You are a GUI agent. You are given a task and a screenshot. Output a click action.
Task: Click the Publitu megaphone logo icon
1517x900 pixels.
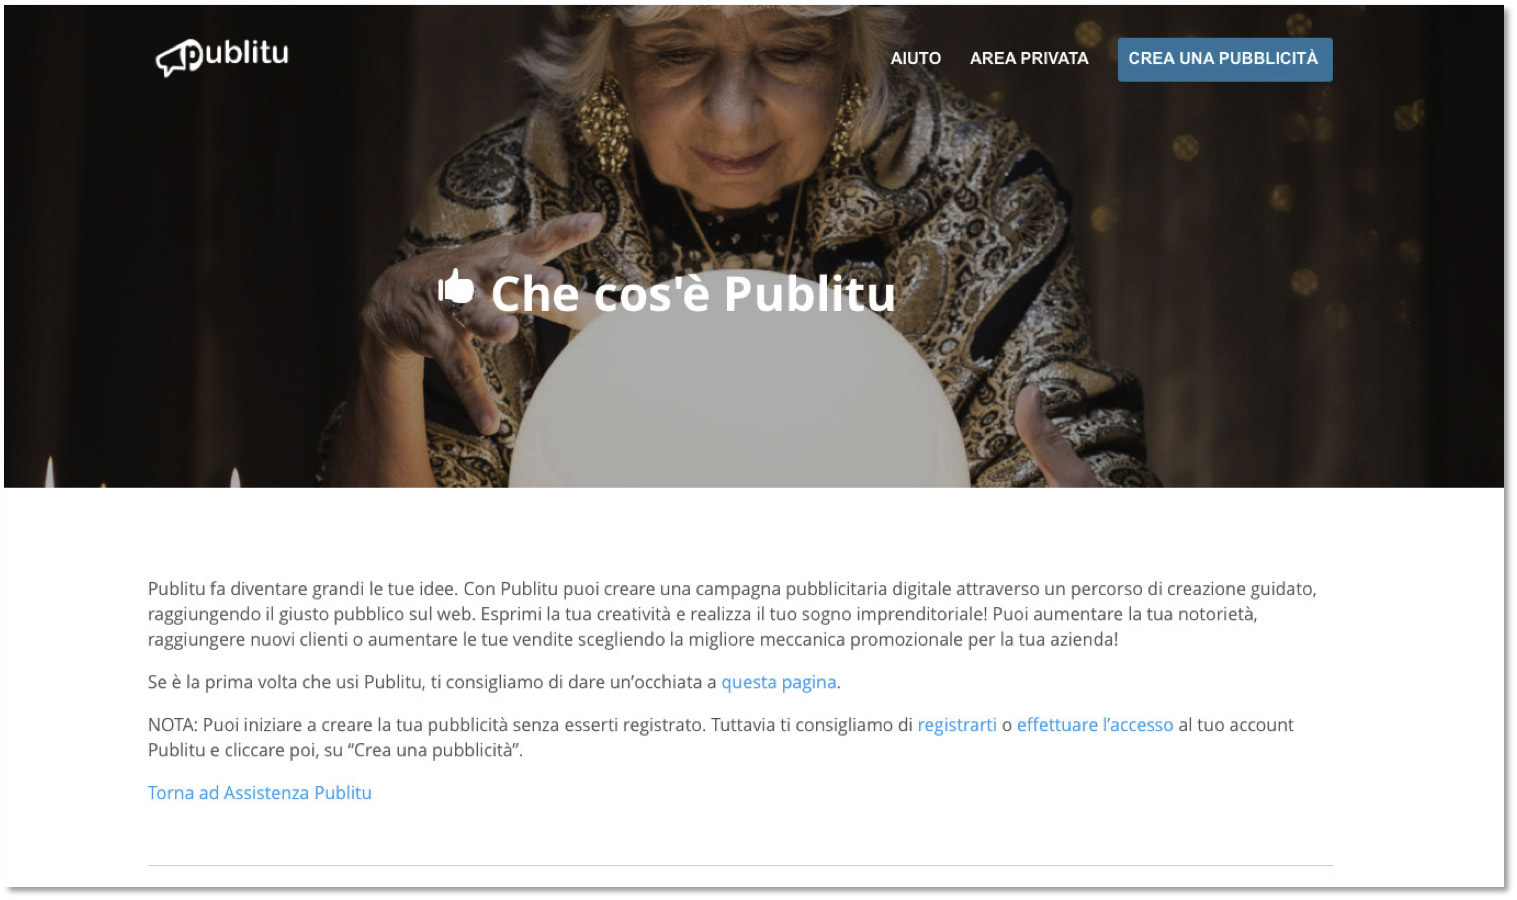178,59
